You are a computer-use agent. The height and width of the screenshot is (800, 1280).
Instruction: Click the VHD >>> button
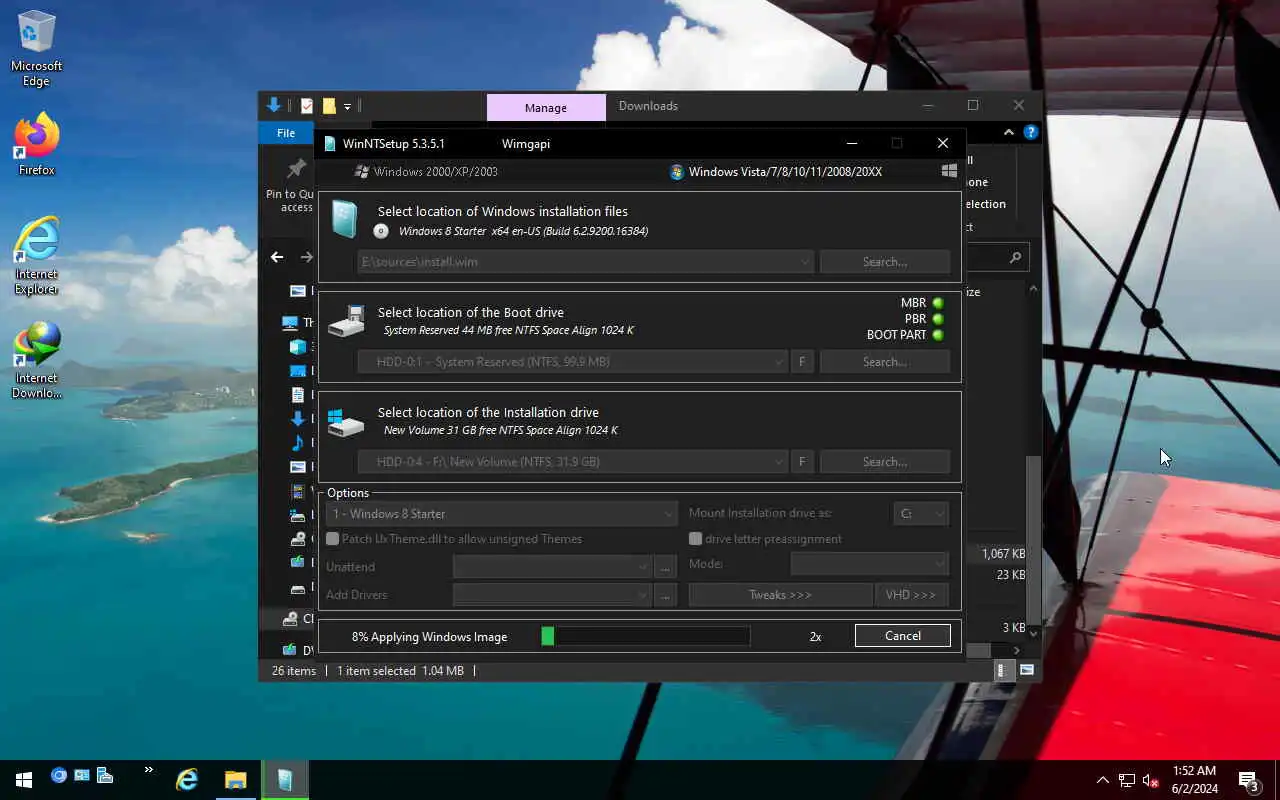coord(911,595)
